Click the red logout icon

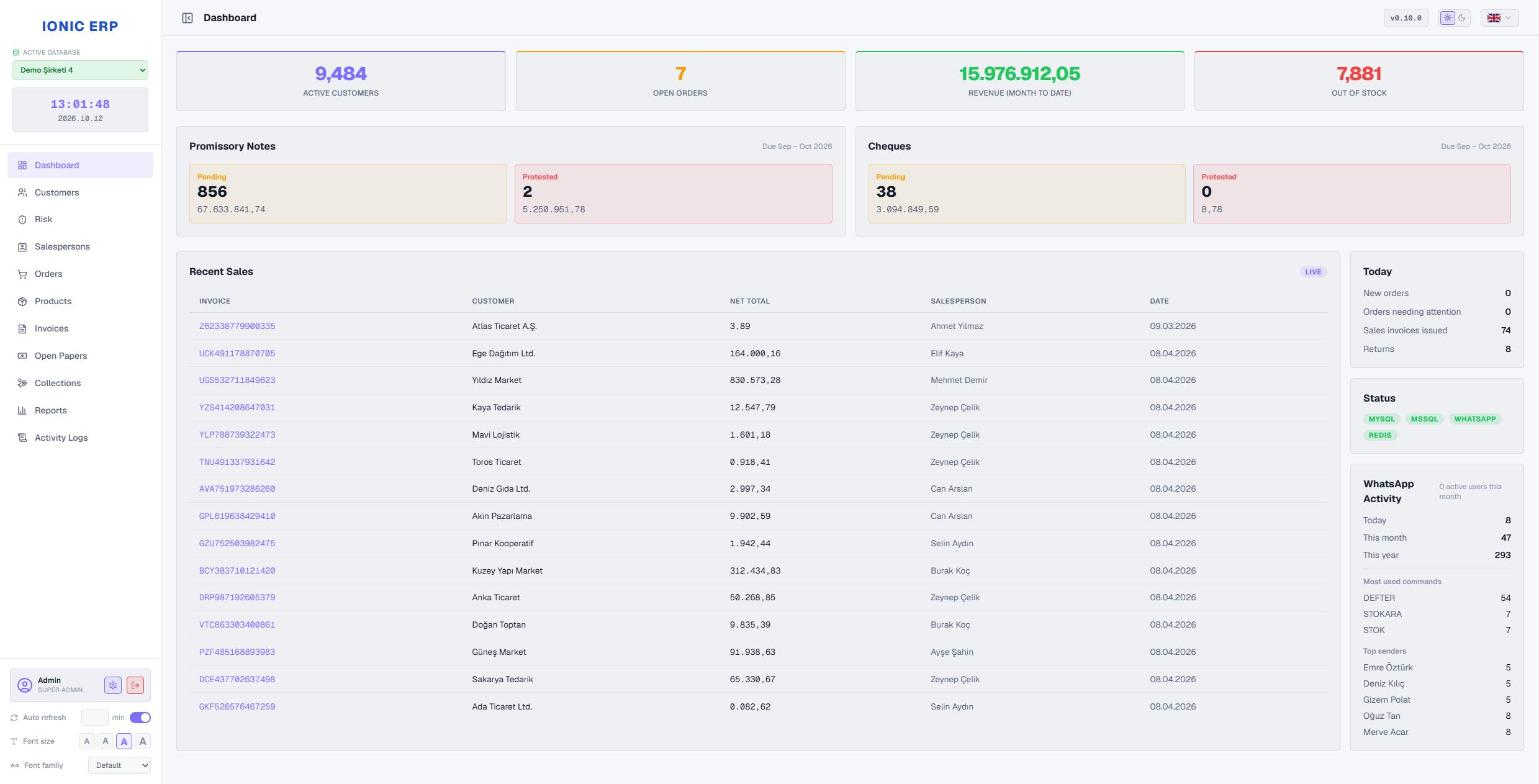[x=135, y=685]
